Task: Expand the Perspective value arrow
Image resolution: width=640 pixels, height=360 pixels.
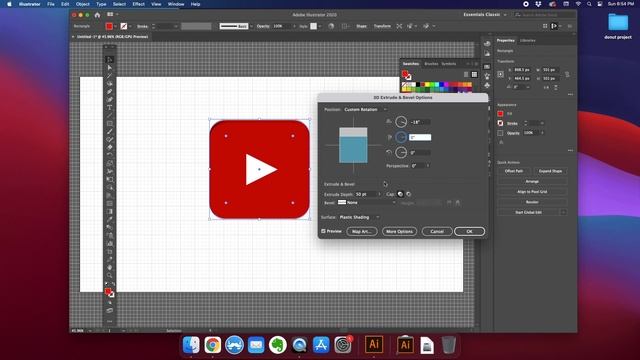Action: [x=428, y=166]
